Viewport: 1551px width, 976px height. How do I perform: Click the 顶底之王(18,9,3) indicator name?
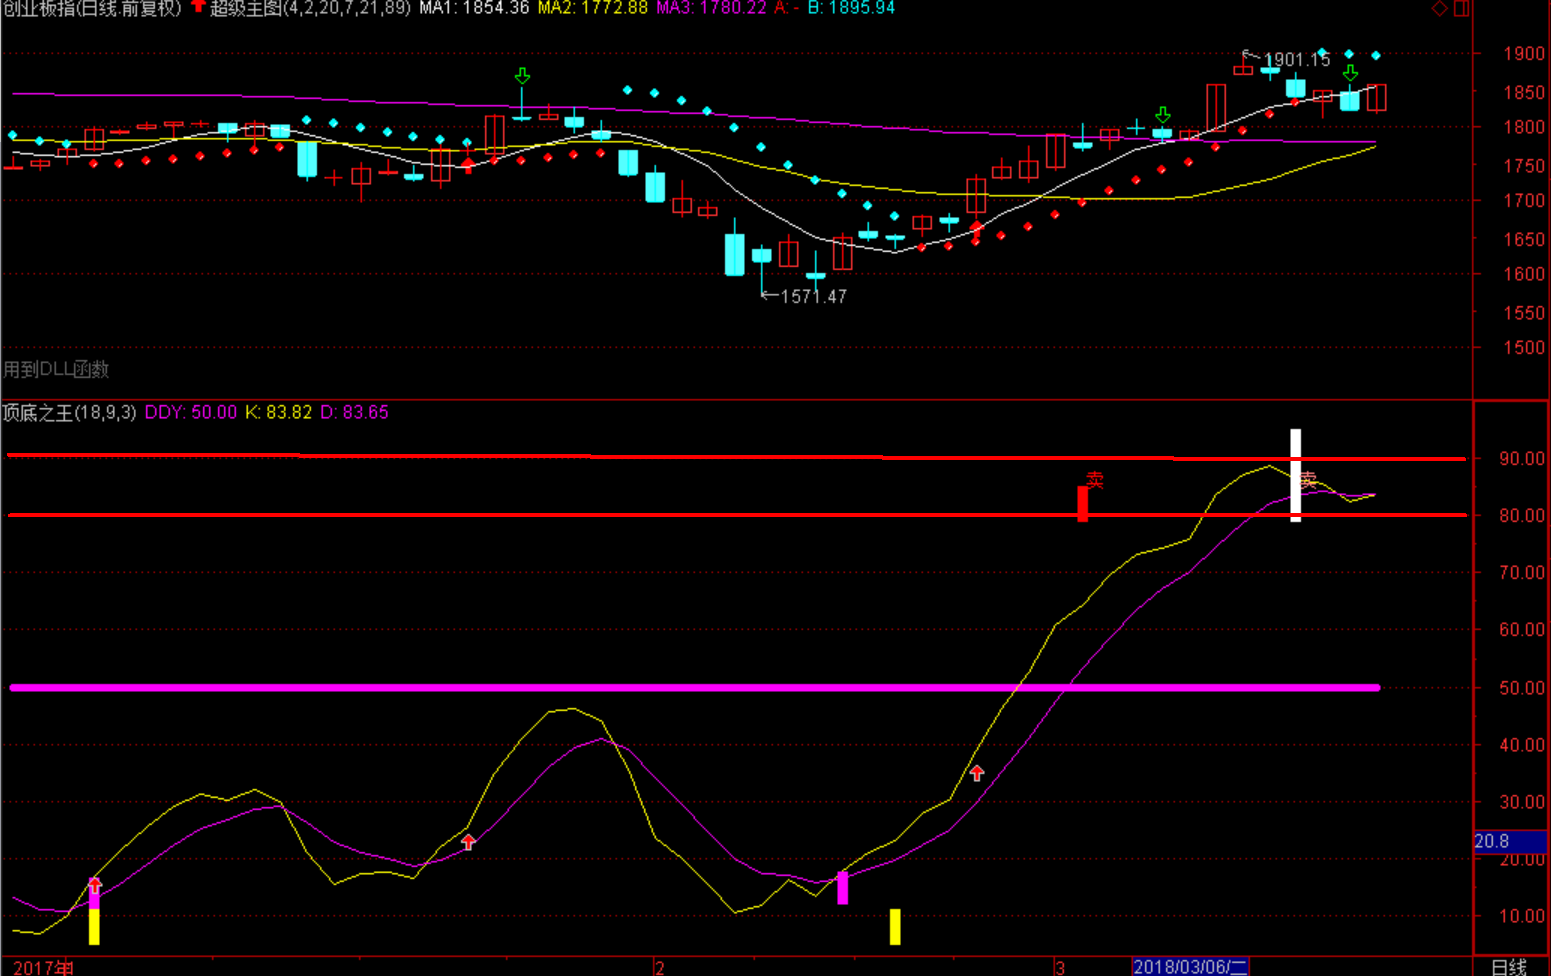pos(69,412)
